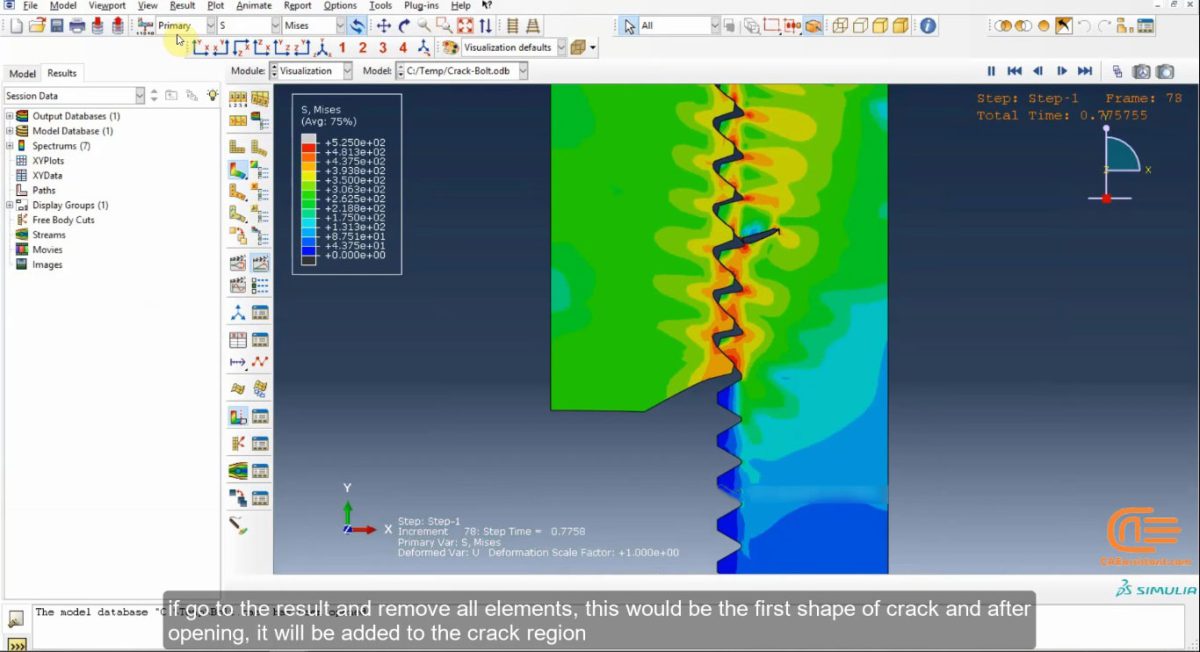Switch to the Model tab

(x=22, y=72)
